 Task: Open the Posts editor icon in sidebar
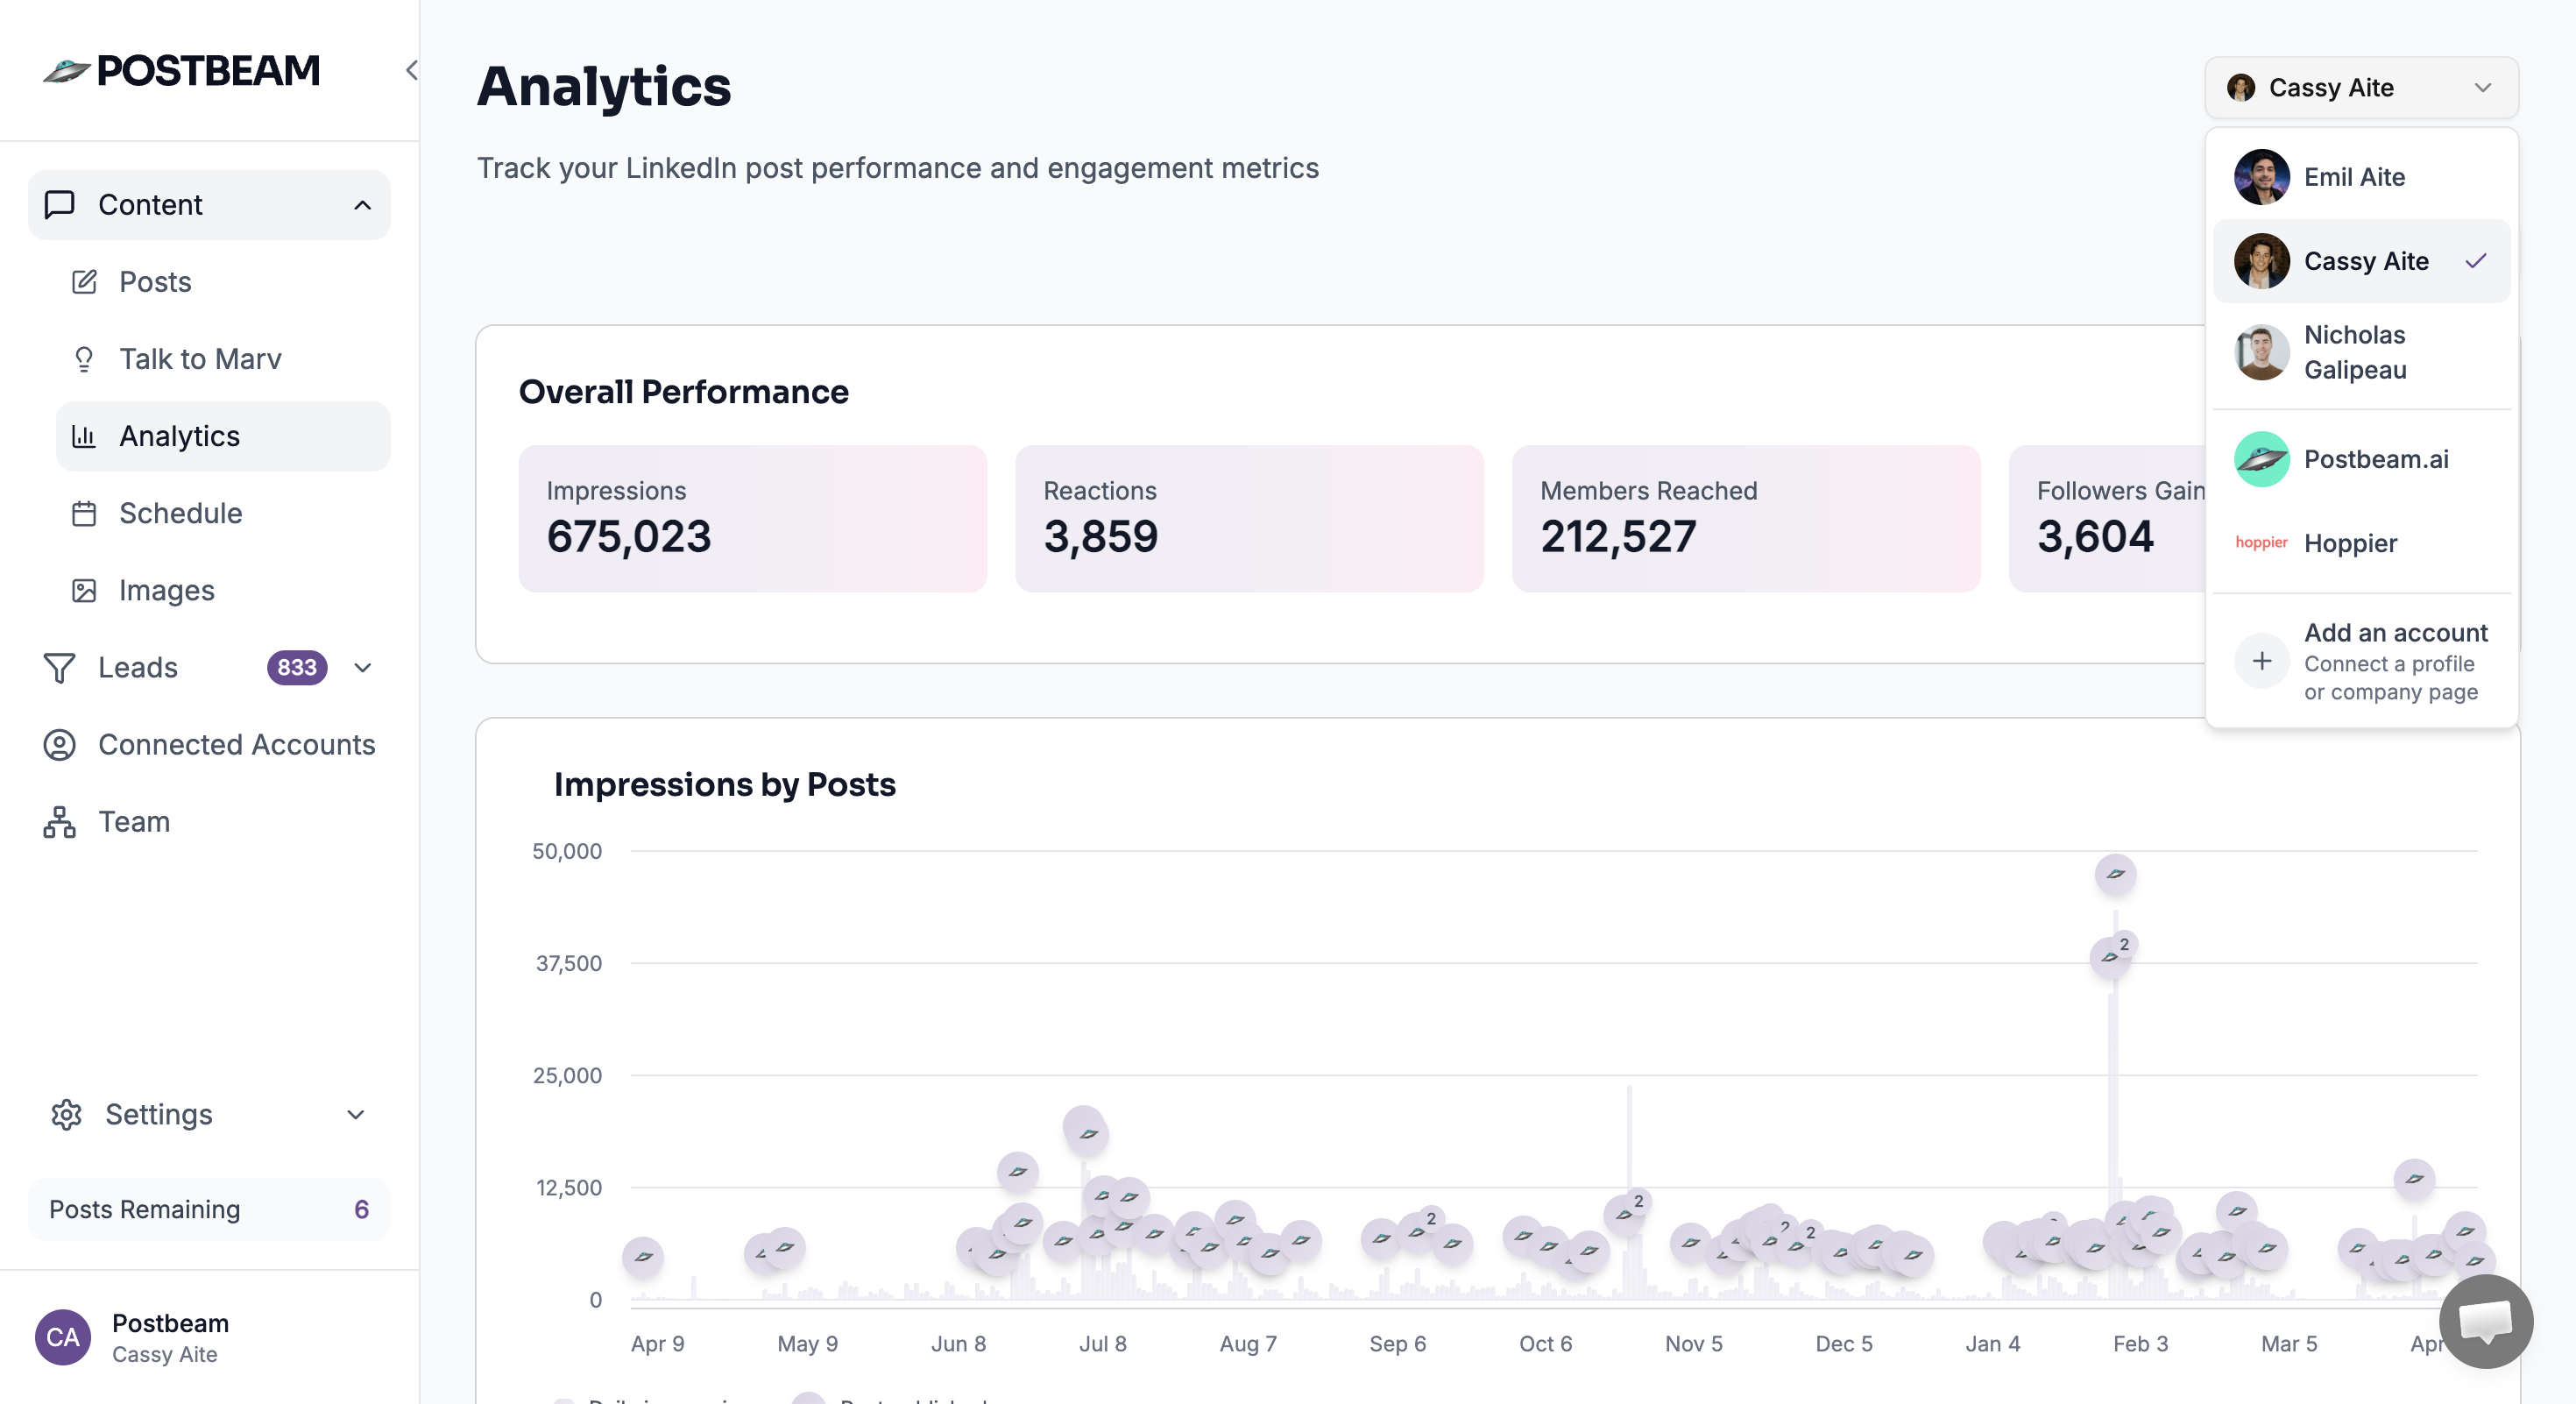84,282
